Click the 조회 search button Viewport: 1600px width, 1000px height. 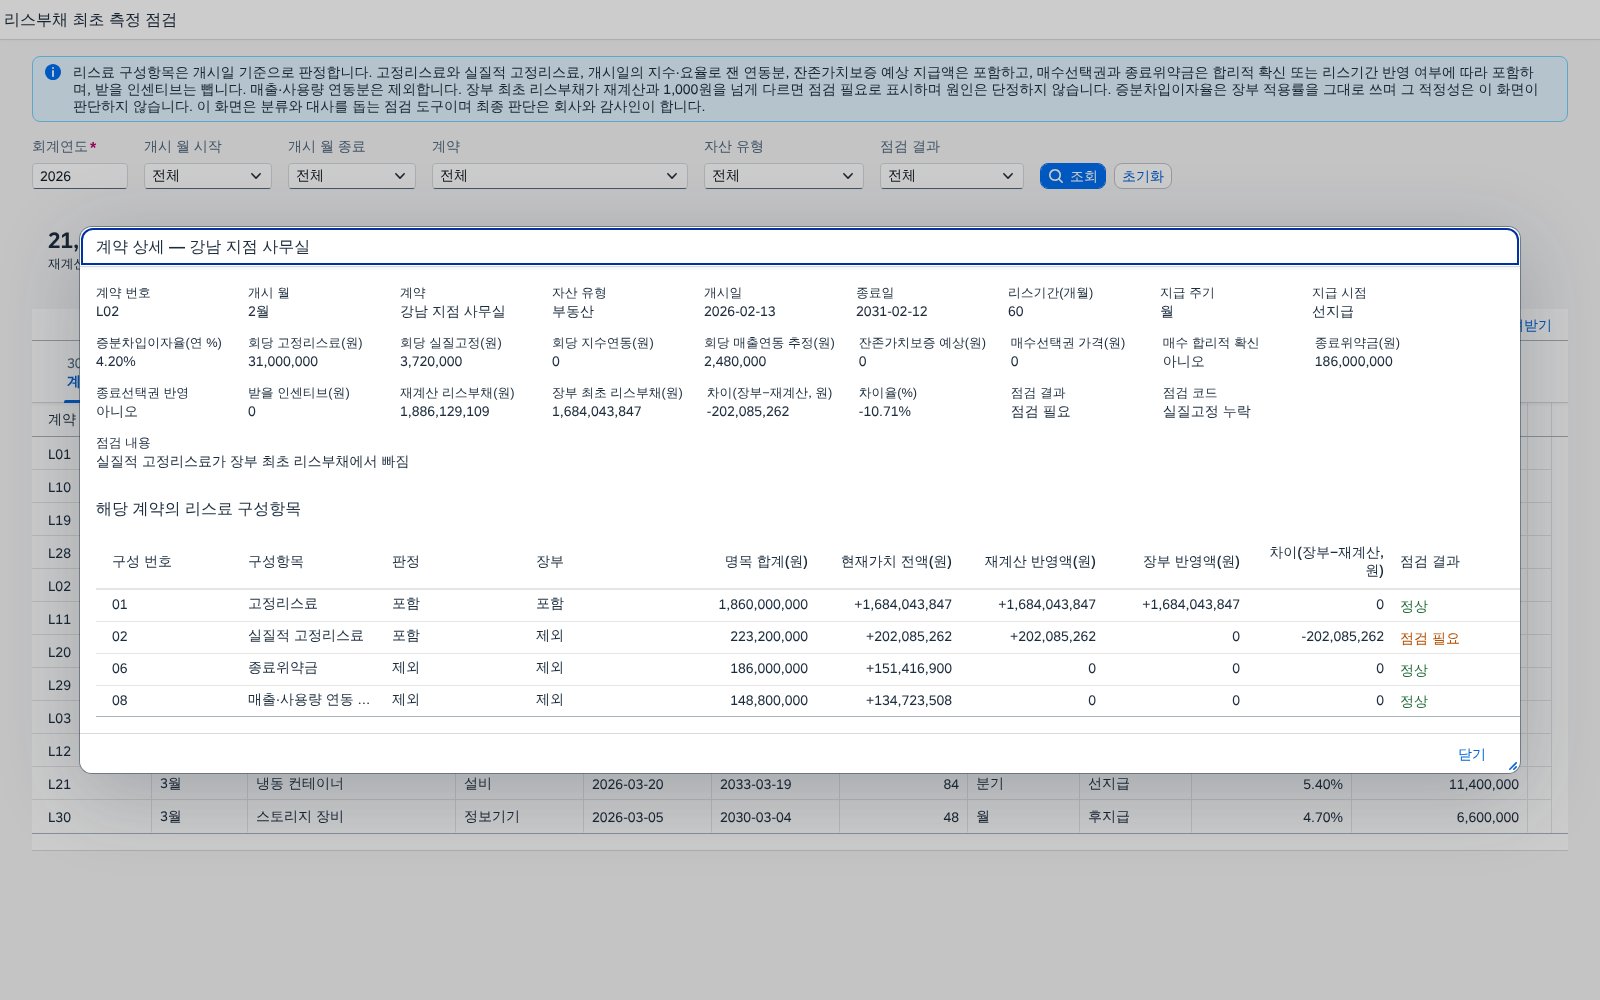coord(1072,176)
